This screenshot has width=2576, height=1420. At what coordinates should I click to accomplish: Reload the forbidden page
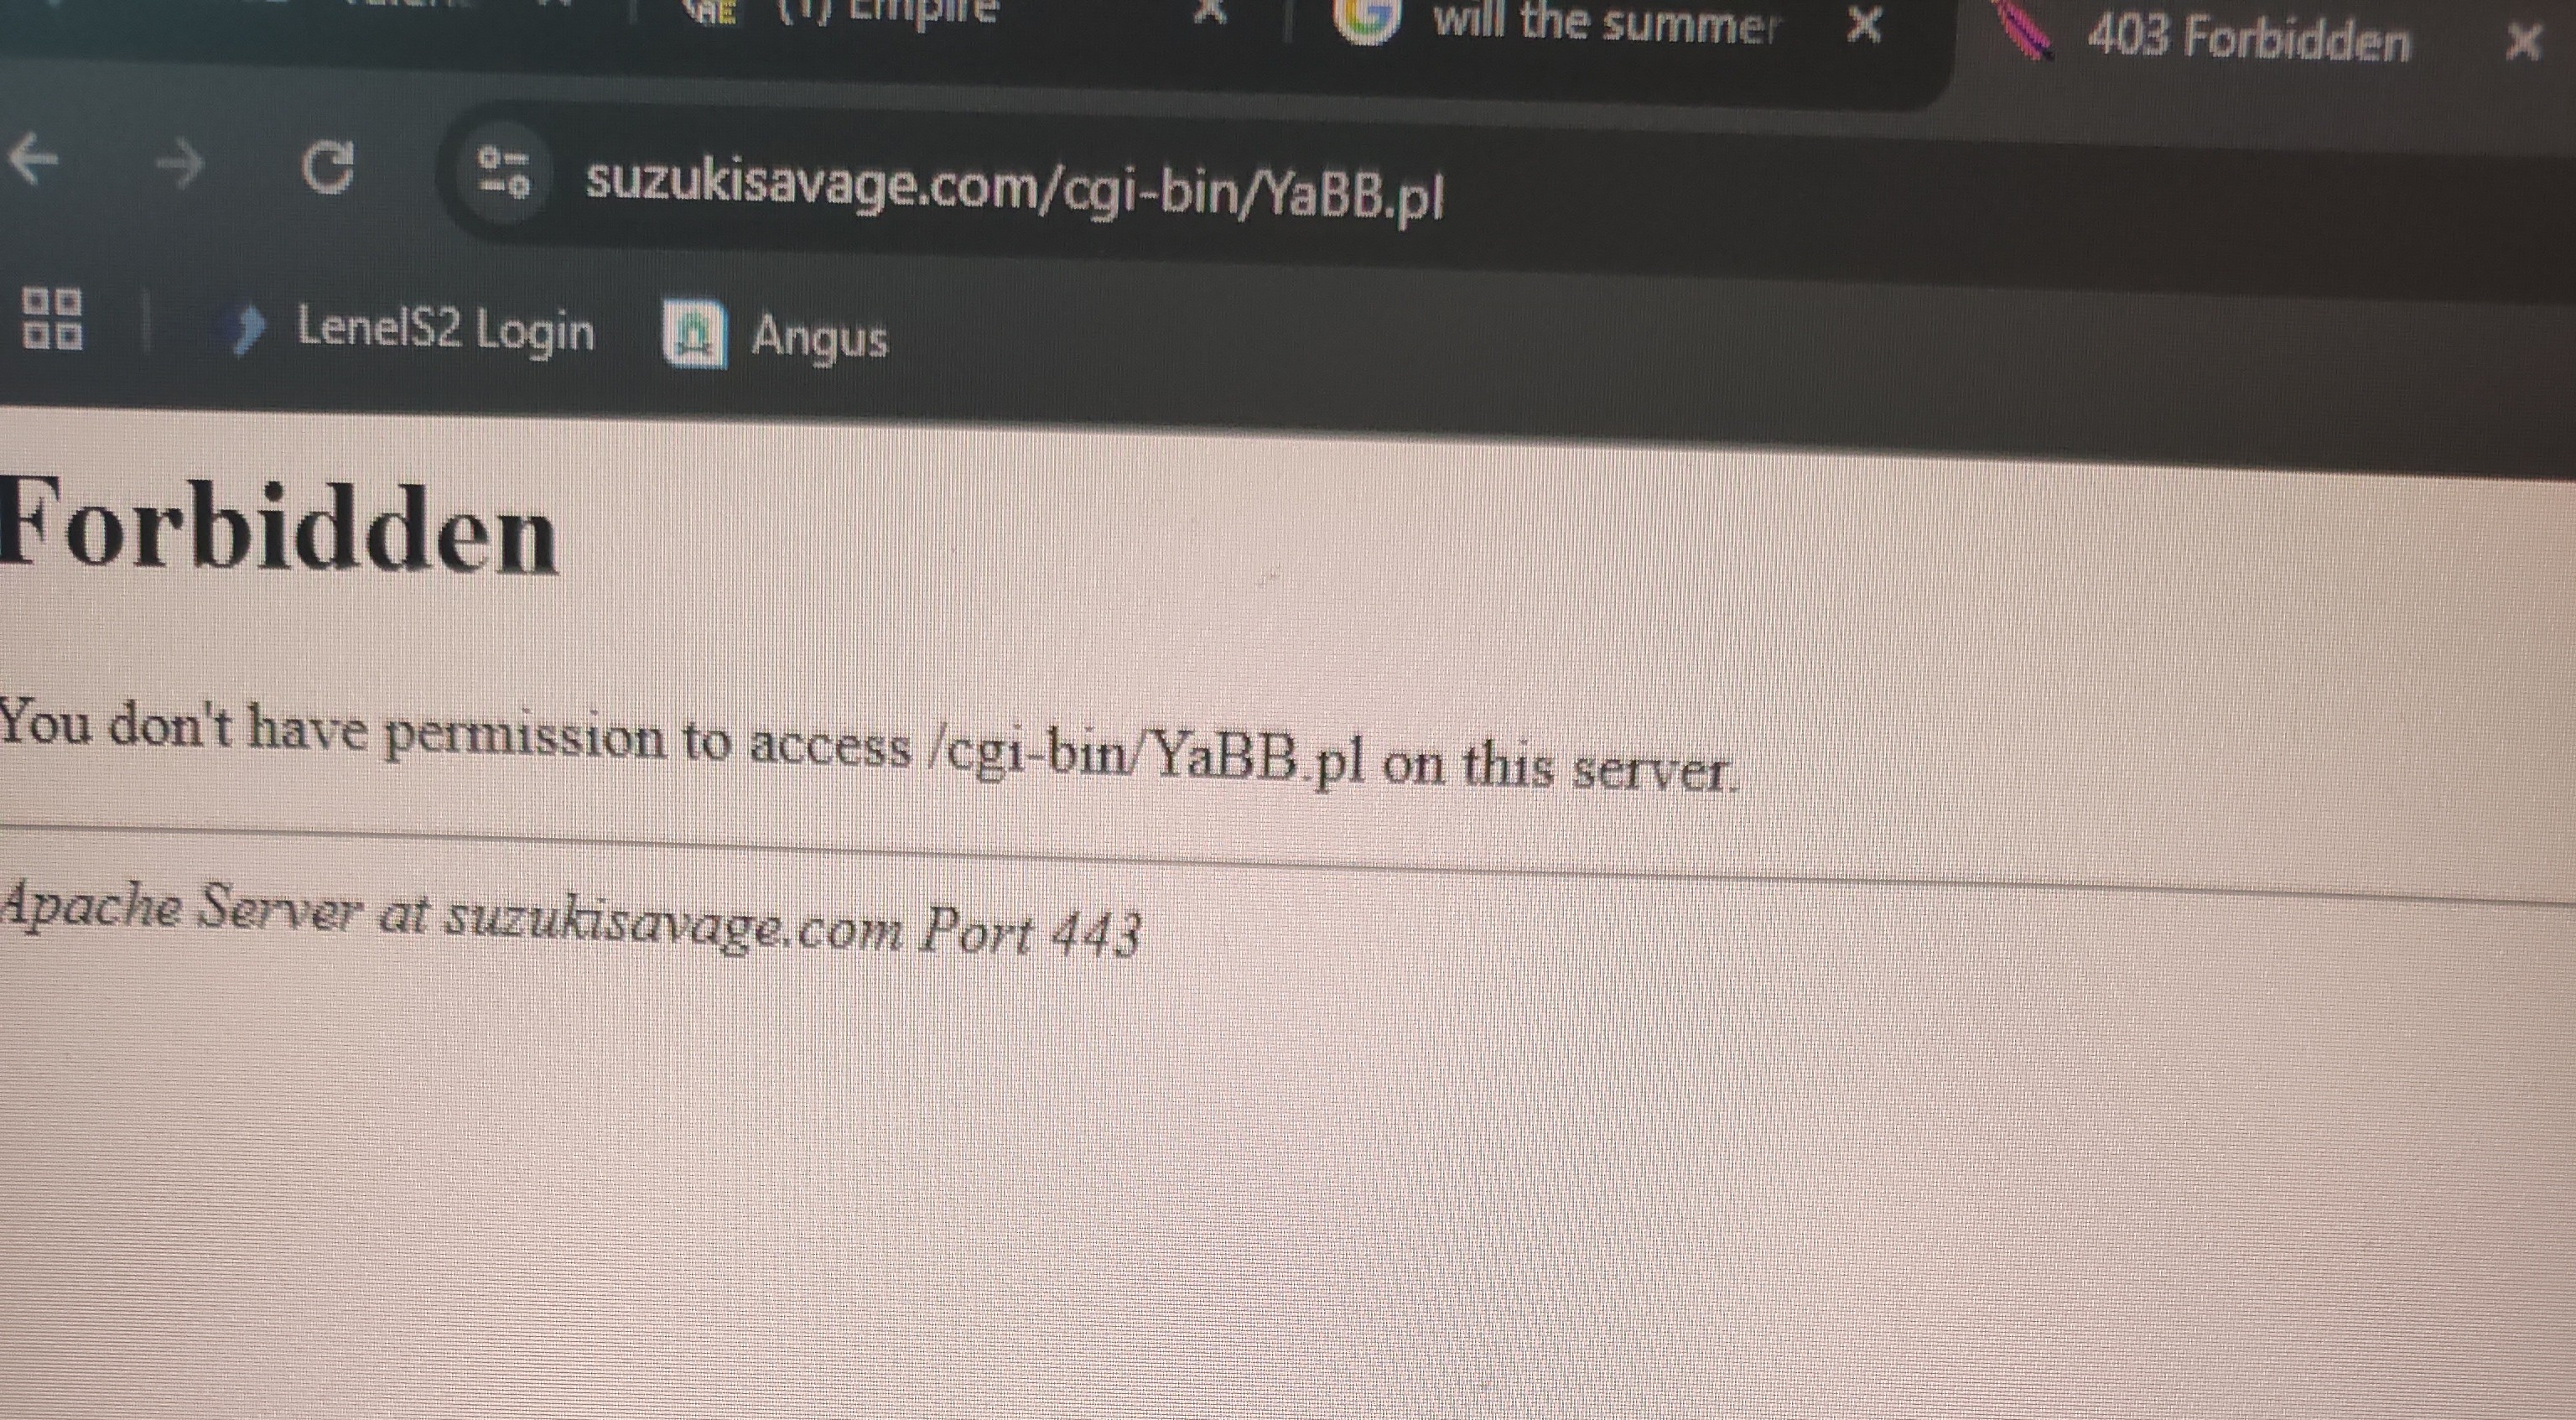tap(328, 168)
